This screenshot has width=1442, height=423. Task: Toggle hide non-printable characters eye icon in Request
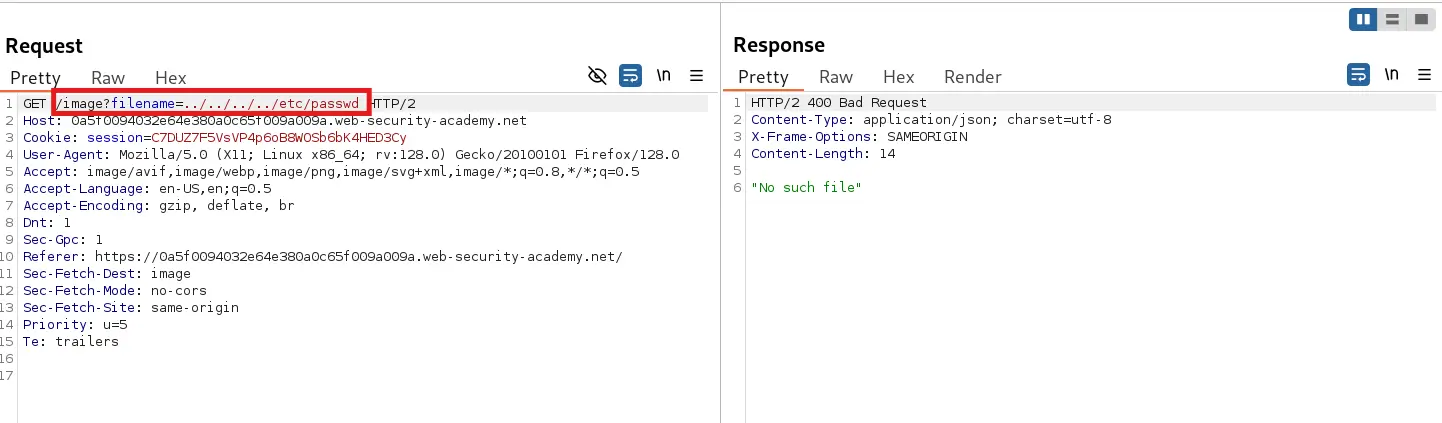(597, 76)
